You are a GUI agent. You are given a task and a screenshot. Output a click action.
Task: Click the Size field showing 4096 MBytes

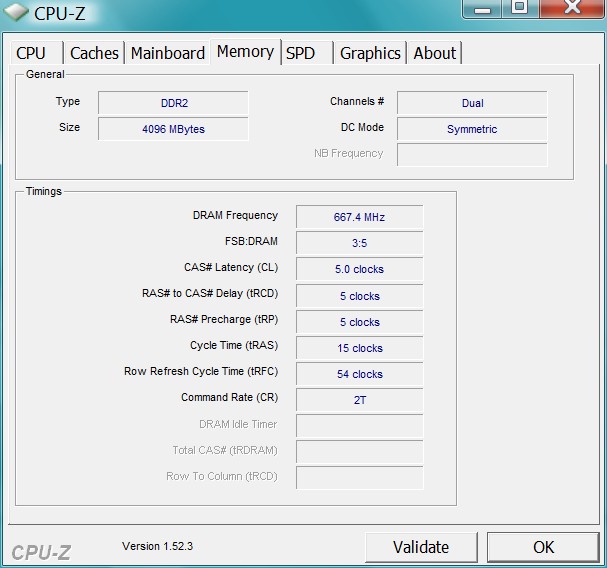click(x=173, y=129)
